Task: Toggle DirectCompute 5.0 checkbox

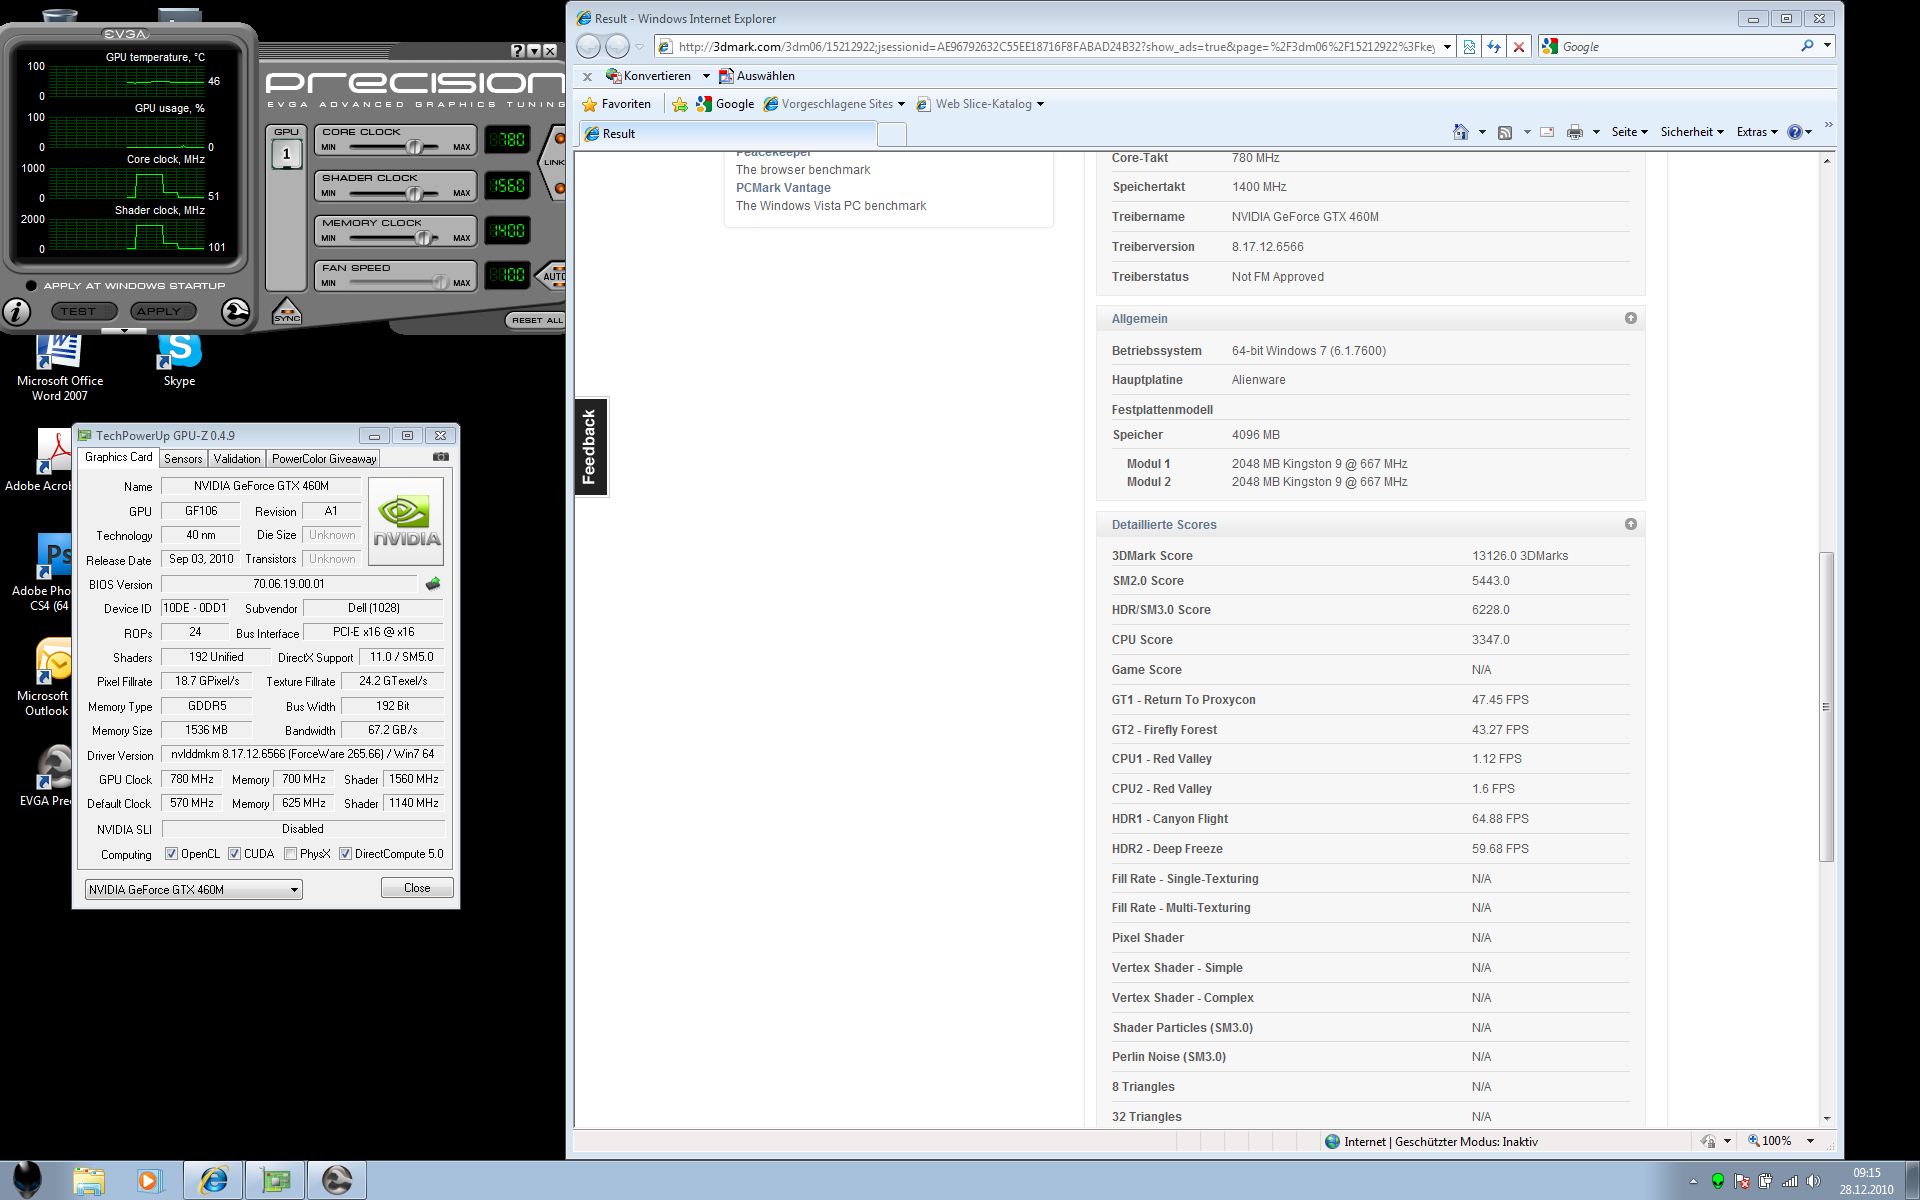Action: pos(345,854)
